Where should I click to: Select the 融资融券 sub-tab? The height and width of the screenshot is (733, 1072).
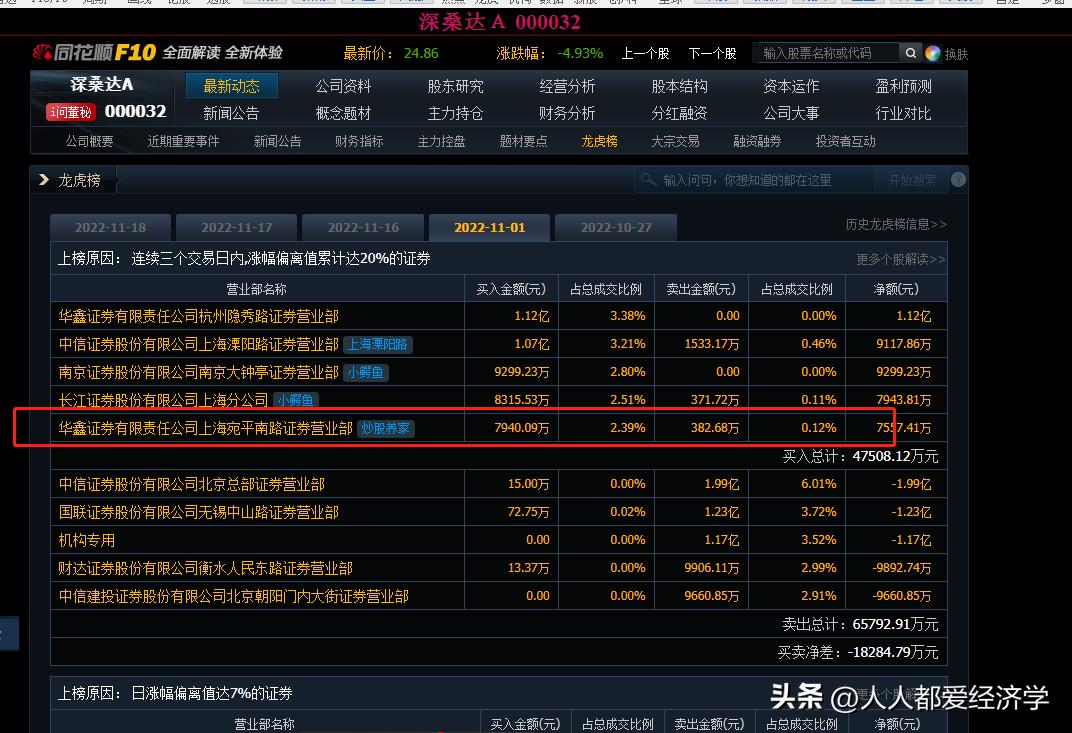757,142
